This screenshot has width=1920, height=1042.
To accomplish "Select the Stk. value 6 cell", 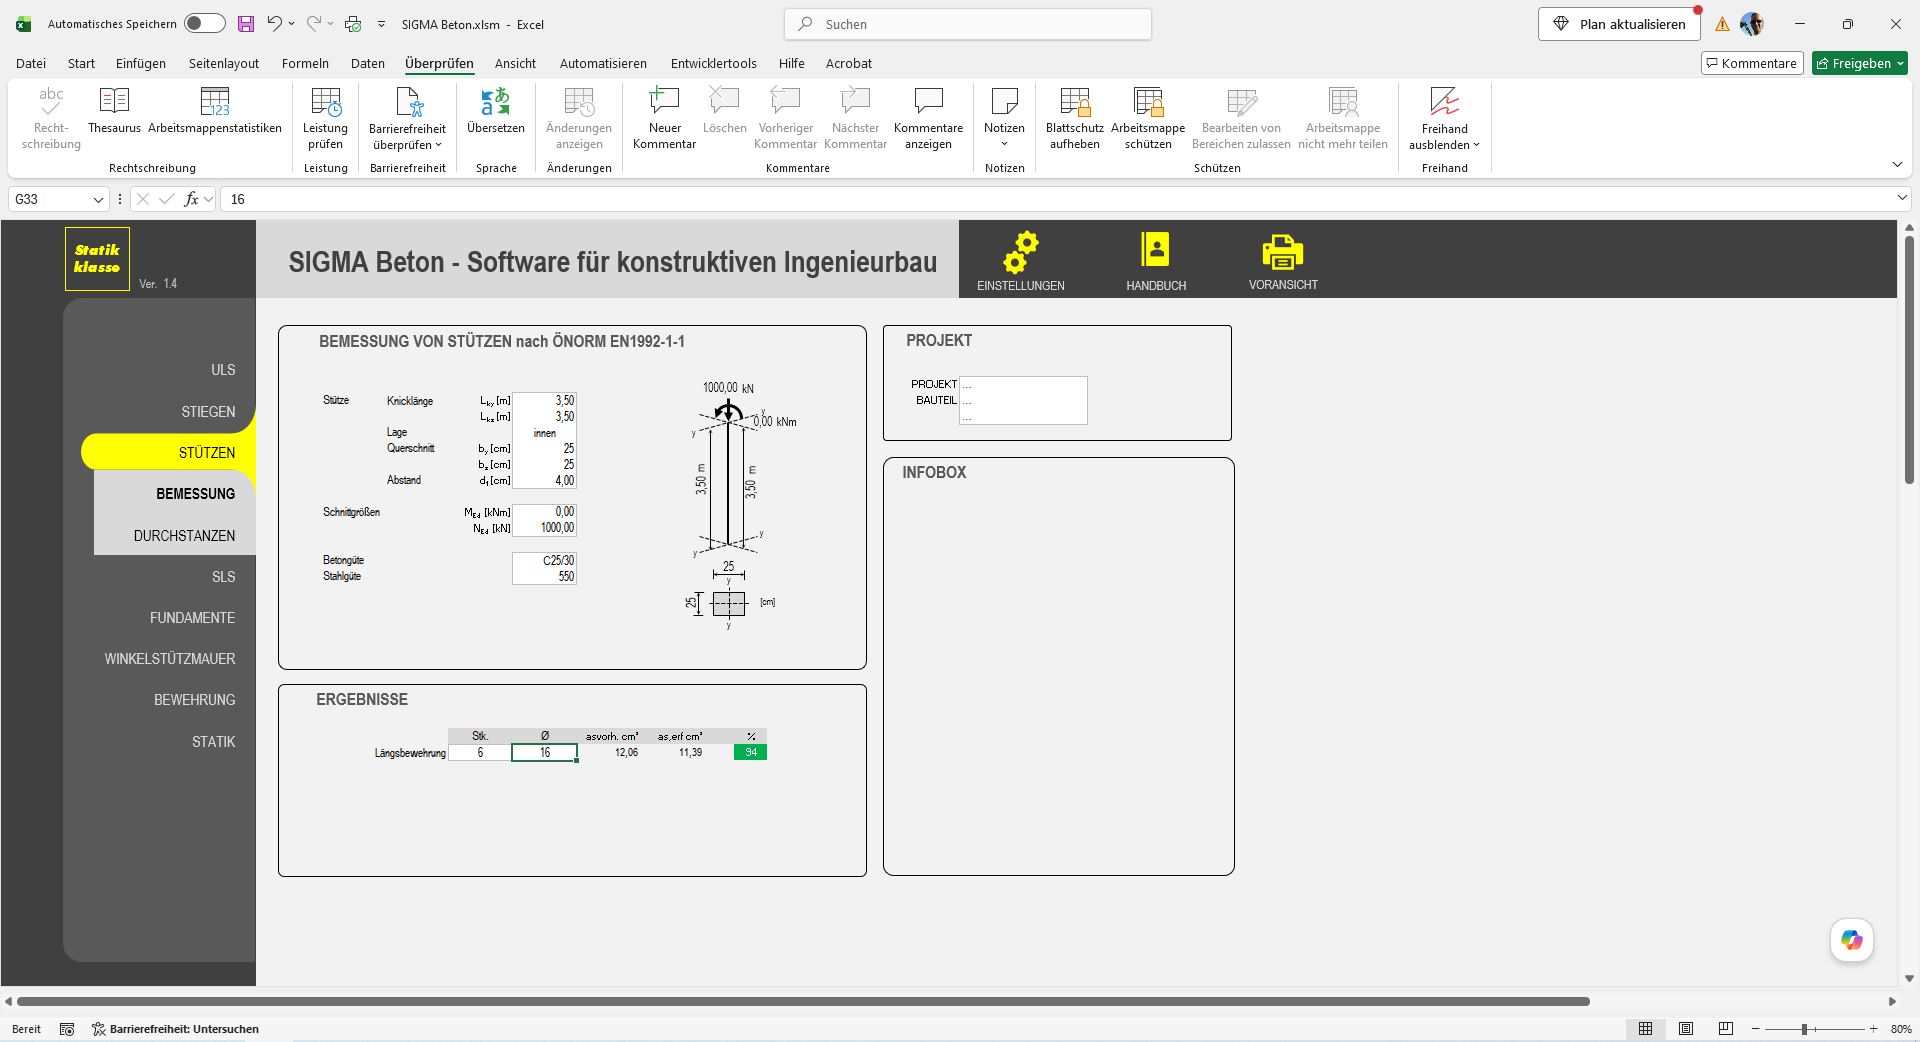I will pos(480,752).
